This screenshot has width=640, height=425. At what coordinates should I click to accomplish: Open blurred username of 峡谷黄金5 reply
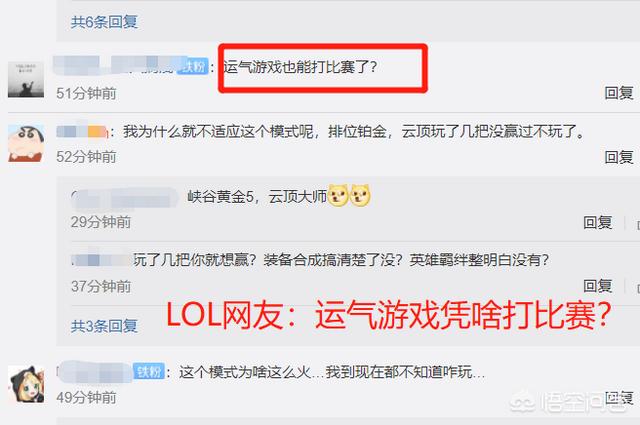coord(124,198)
